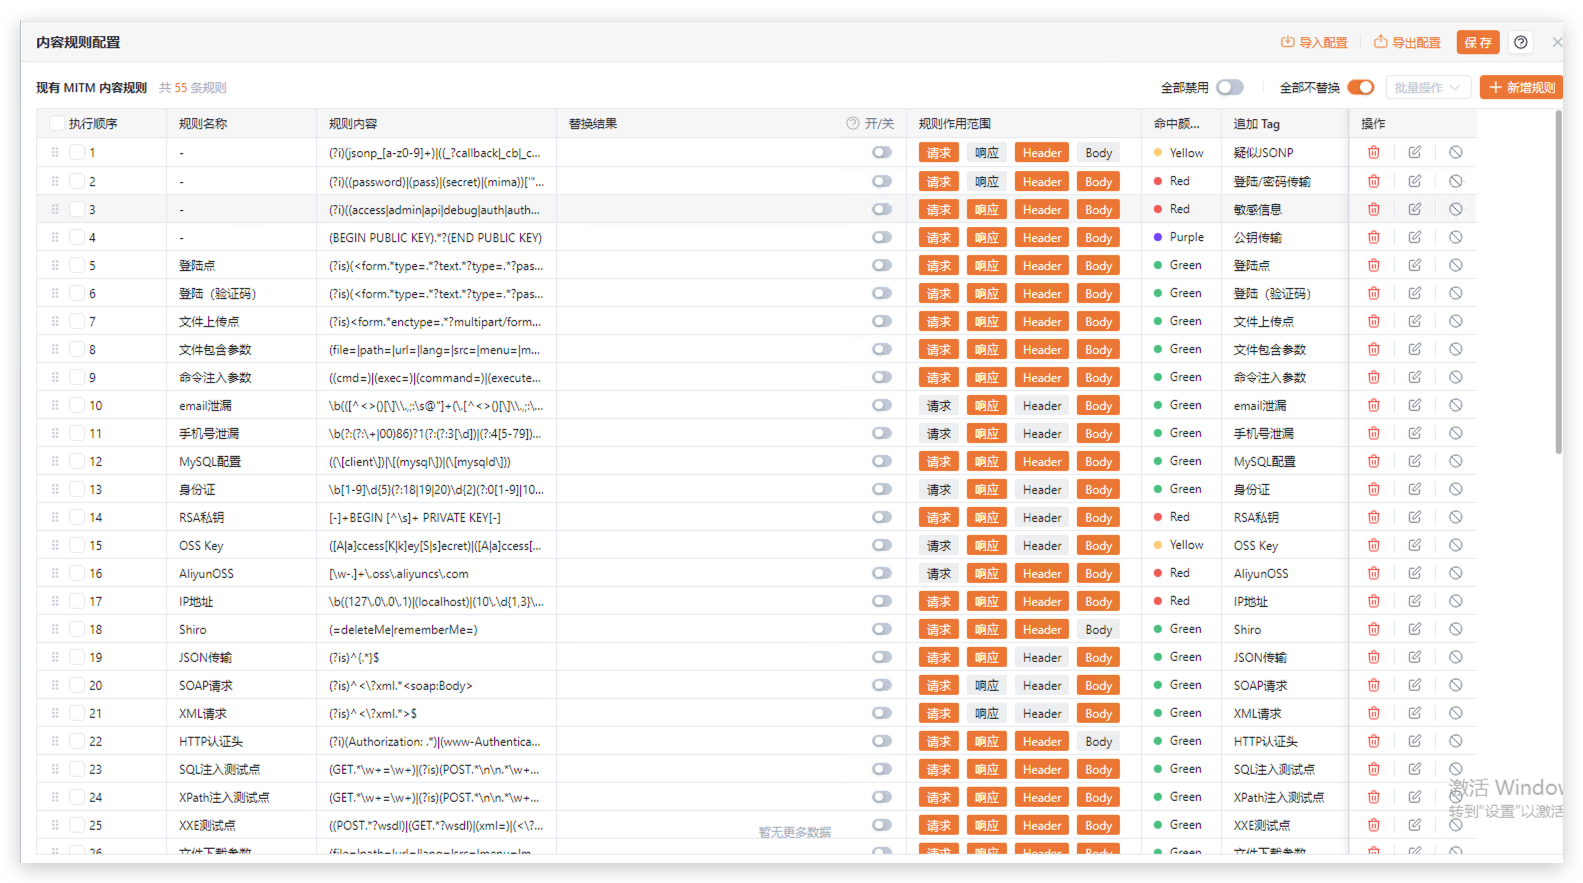
Task: Toggle the 请求 scope tag for rule 10
Action: click(x=938, y=406)
